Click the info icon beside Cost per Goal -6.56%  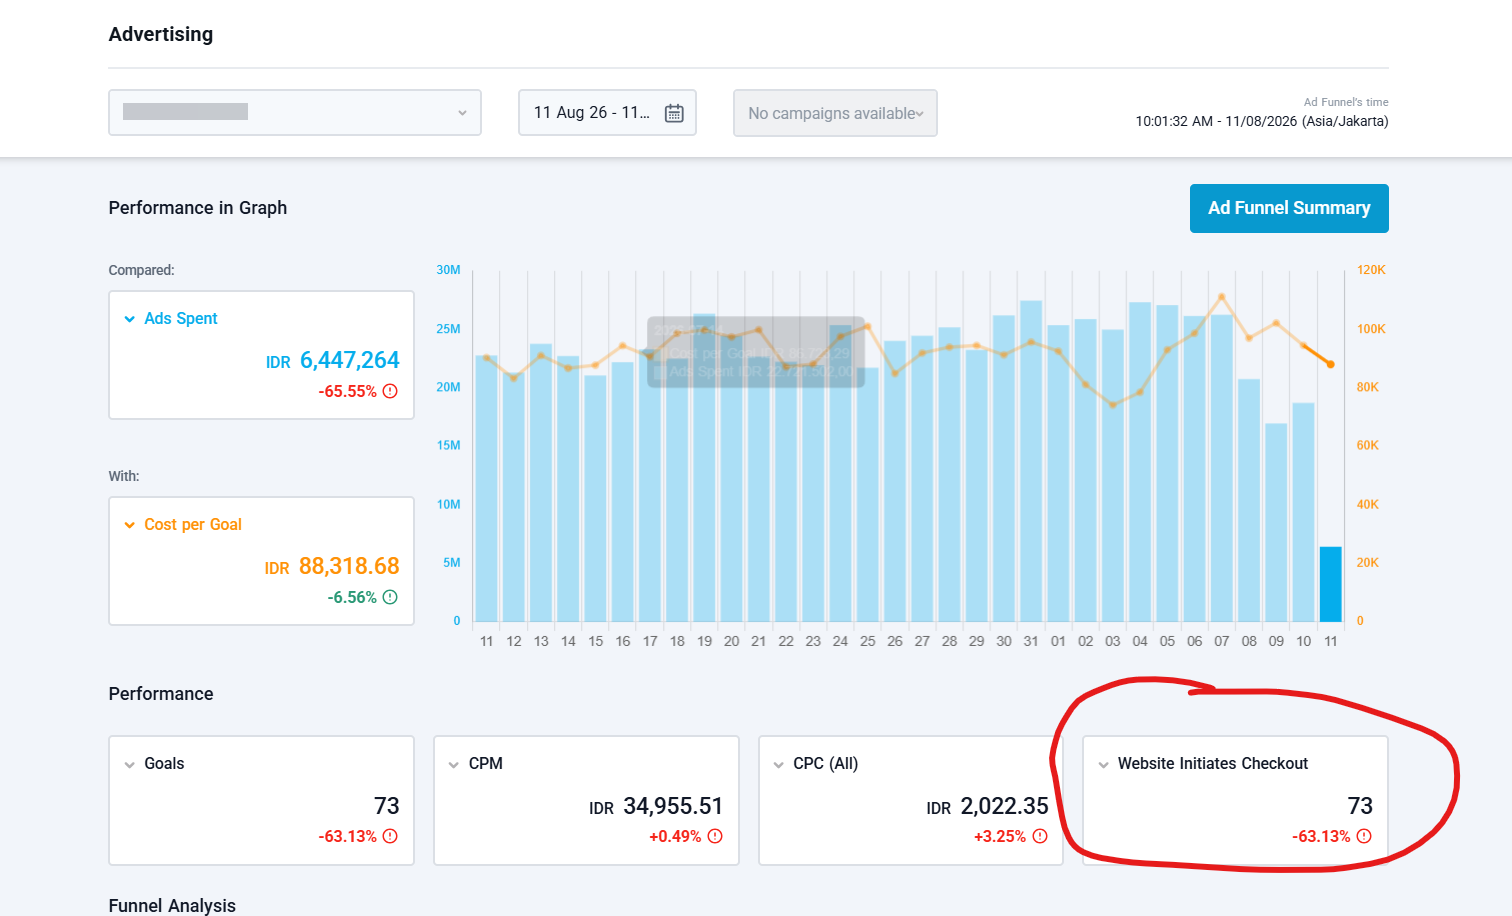(390, 597)
